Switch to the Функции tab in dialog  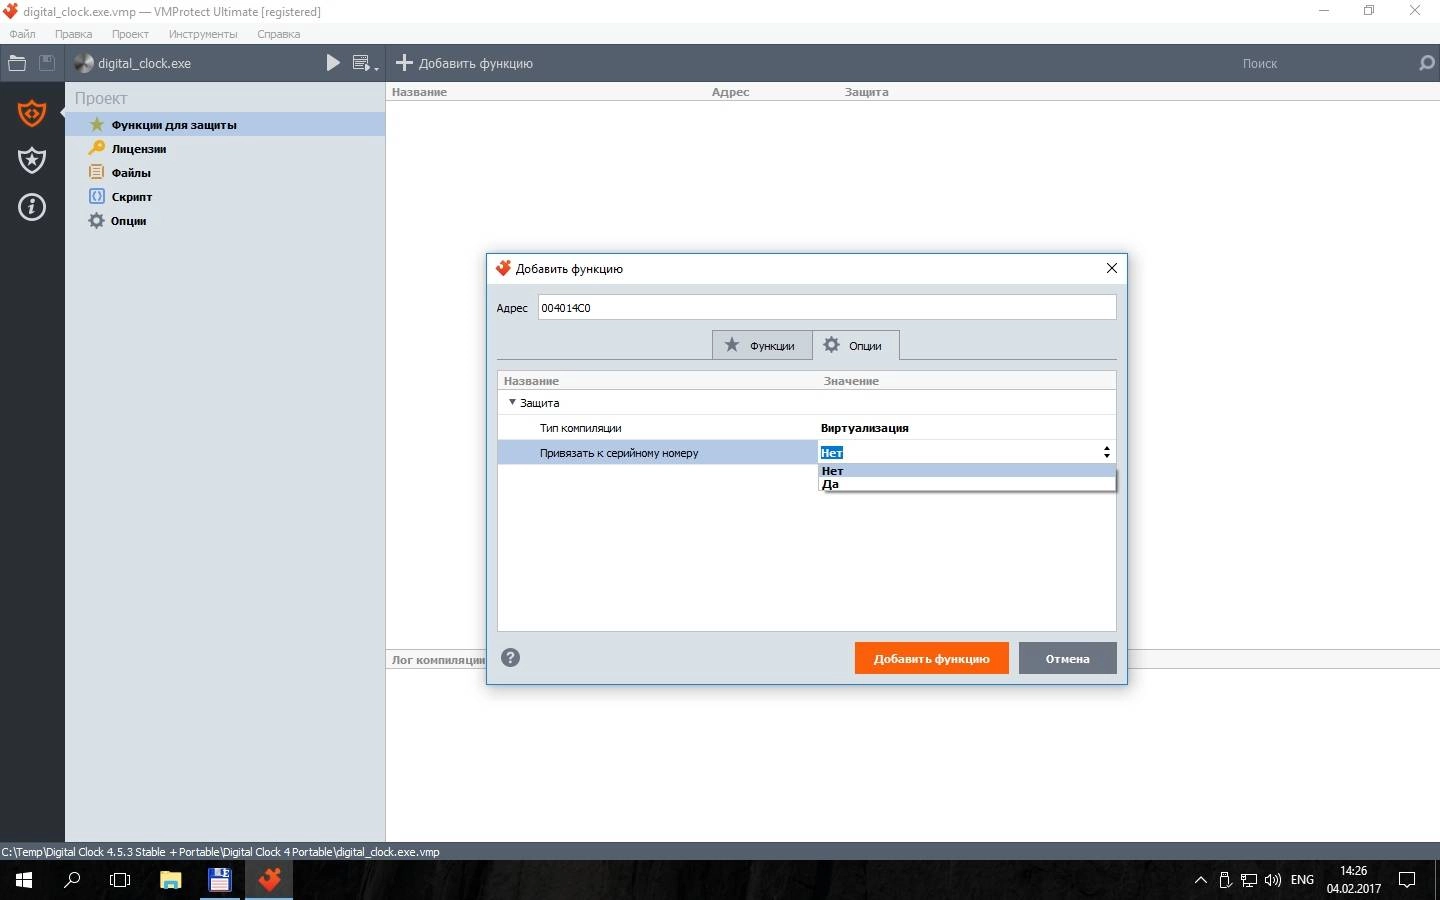pos(761,345)
